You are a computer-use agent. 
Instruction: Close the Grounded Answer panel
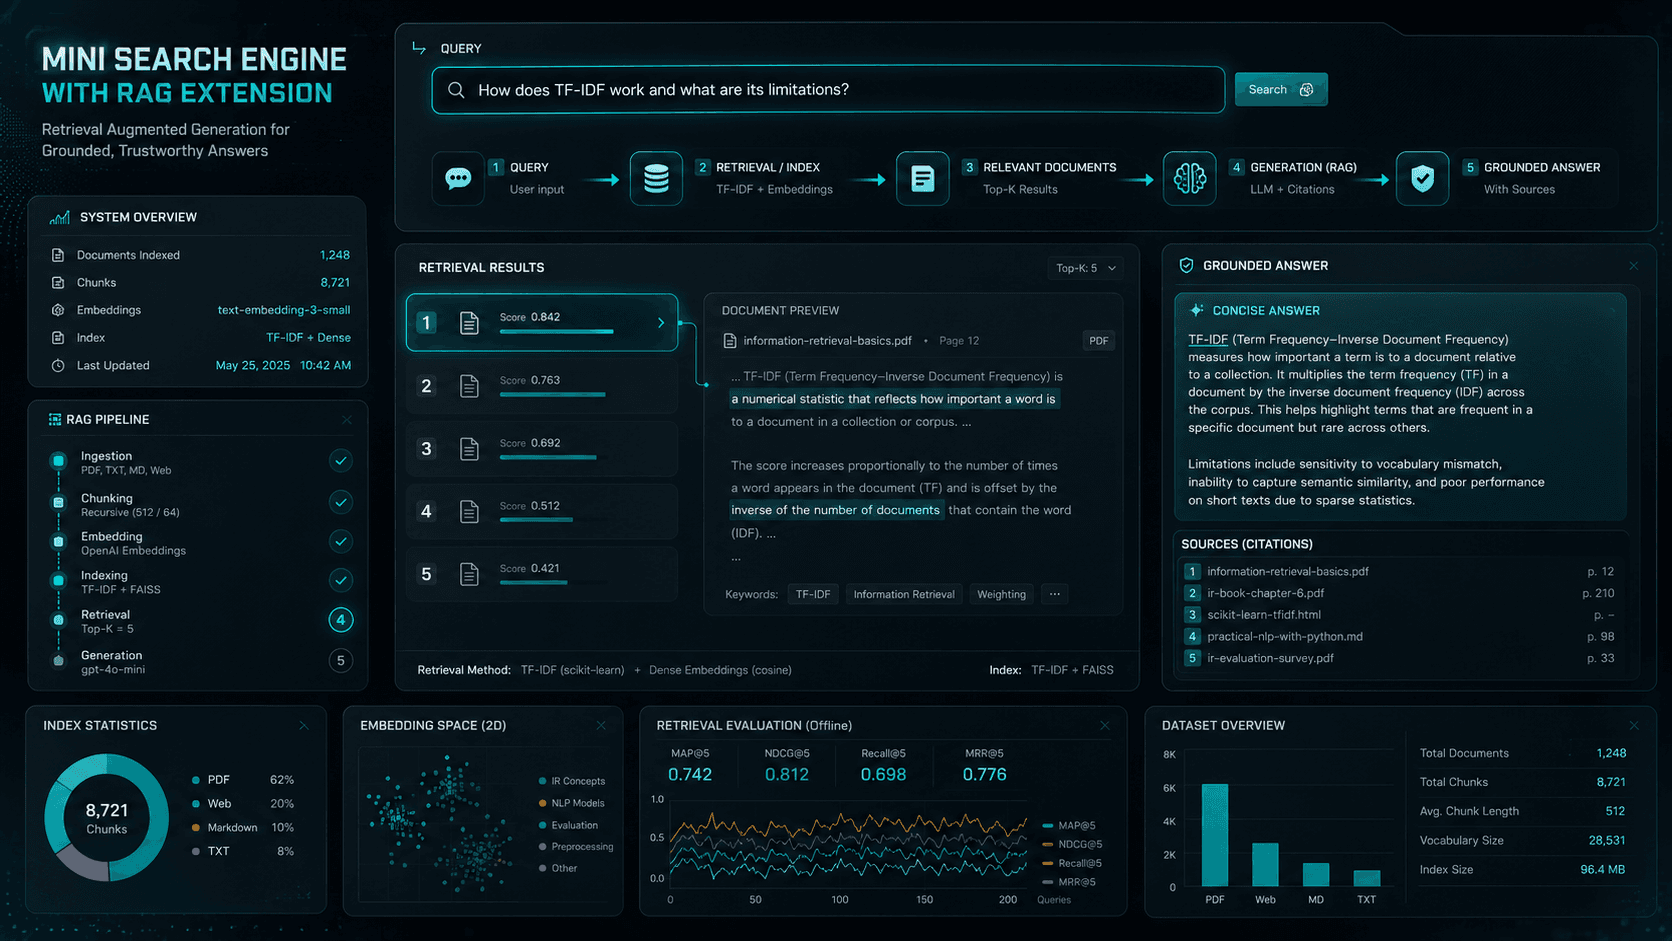click(x=1633, y=266)
